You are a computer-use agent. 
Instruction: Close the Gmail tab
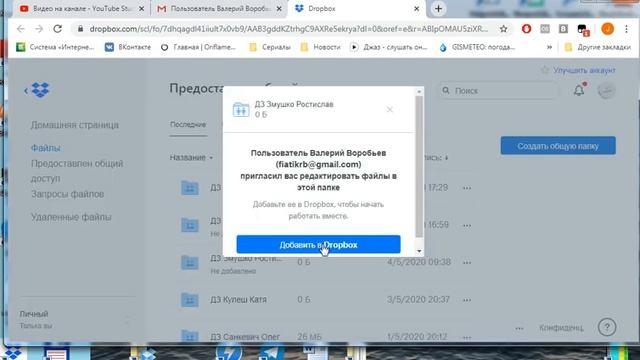pos(279,9)
